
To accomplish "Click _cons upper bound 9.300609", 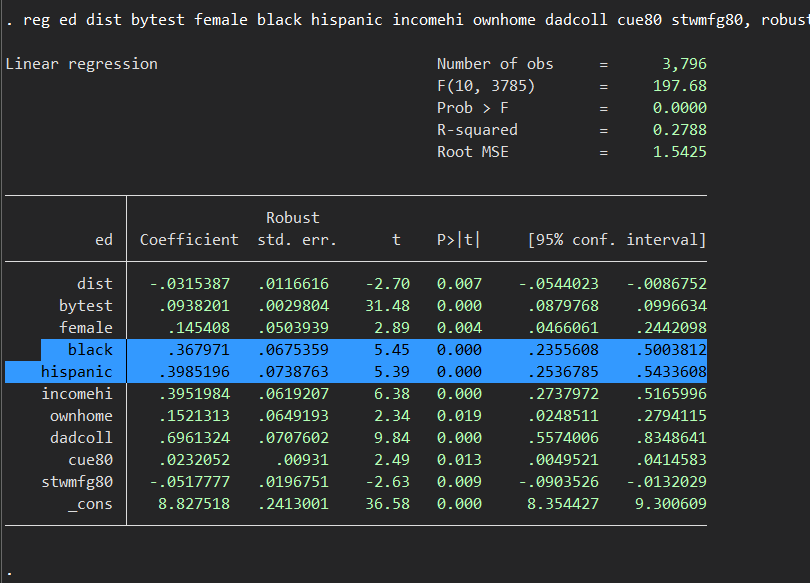I will pos(671,504).
